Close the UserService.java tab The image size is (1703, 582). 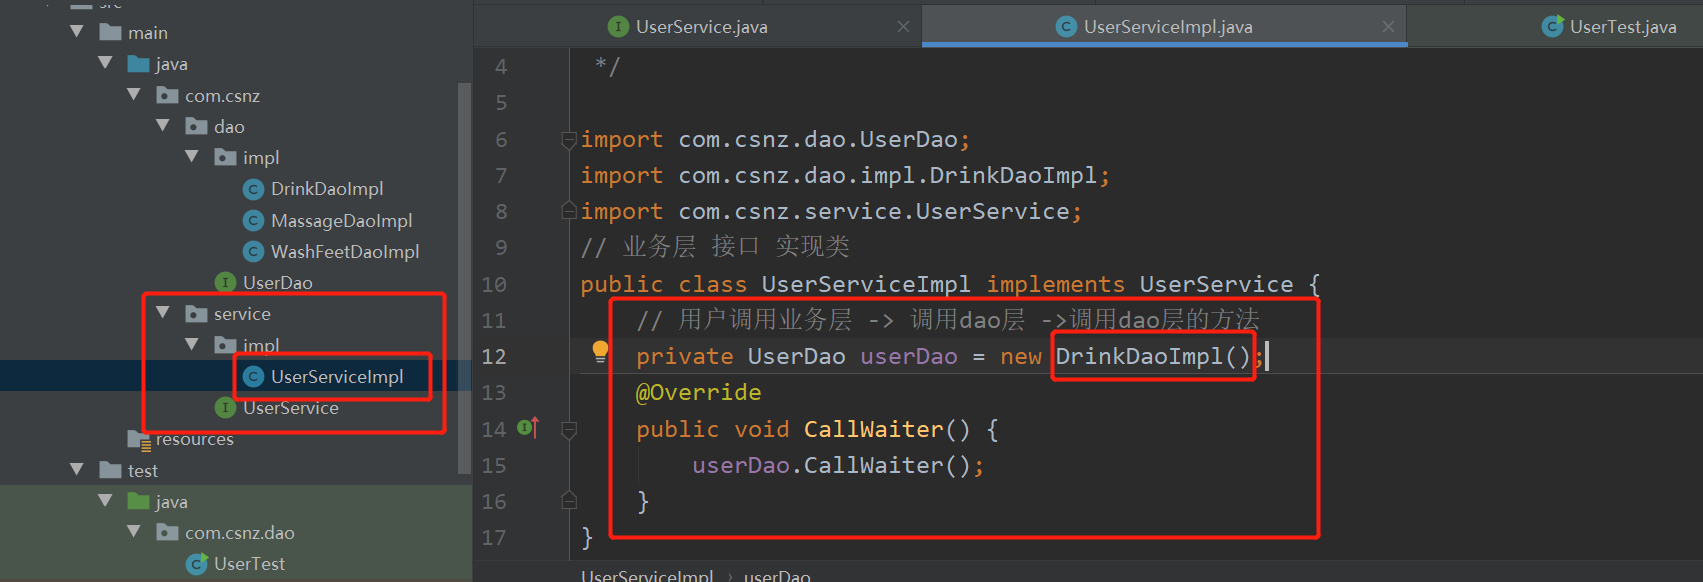coord(903,27)
